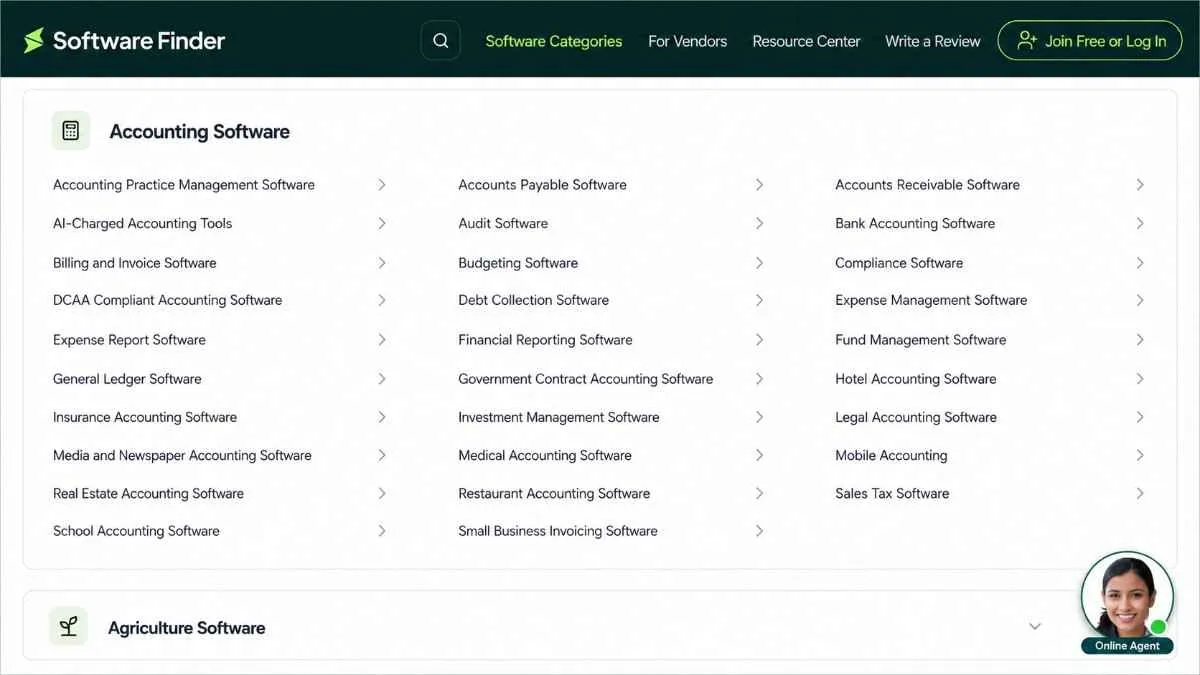This screenshot has height=675, width=1200.
Task: Open the search magnifier button
Action: tap(441, 41)
